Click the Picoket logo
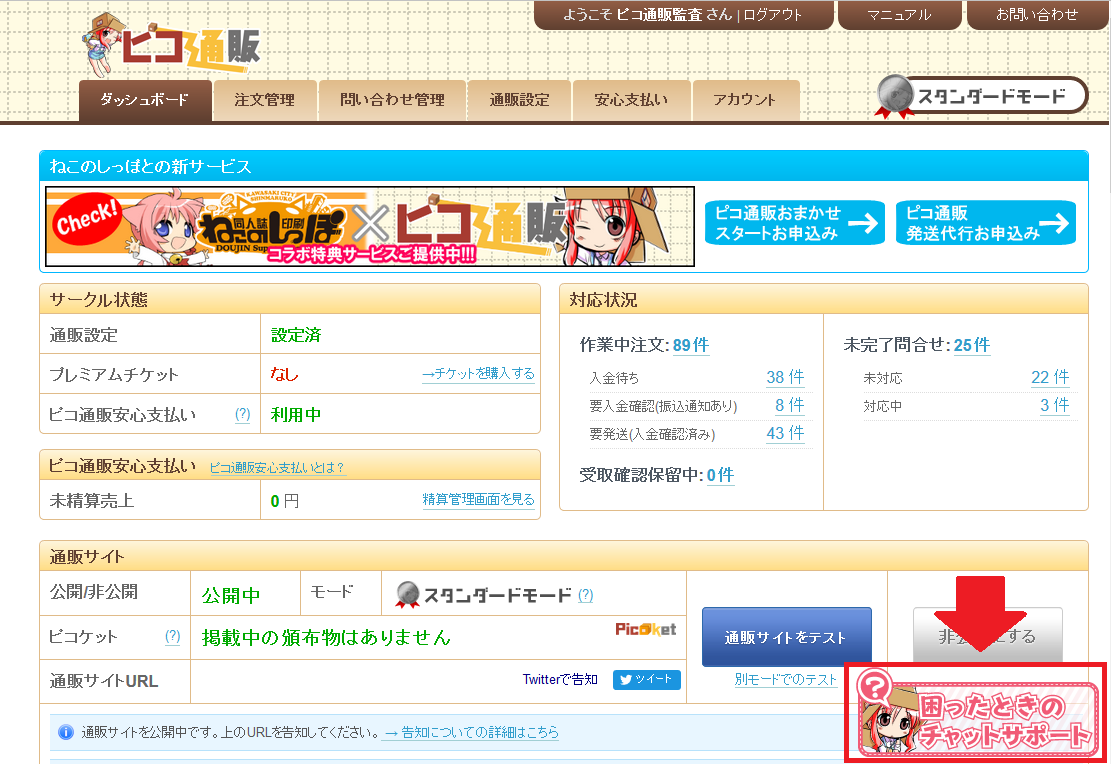 click(645, 629)
